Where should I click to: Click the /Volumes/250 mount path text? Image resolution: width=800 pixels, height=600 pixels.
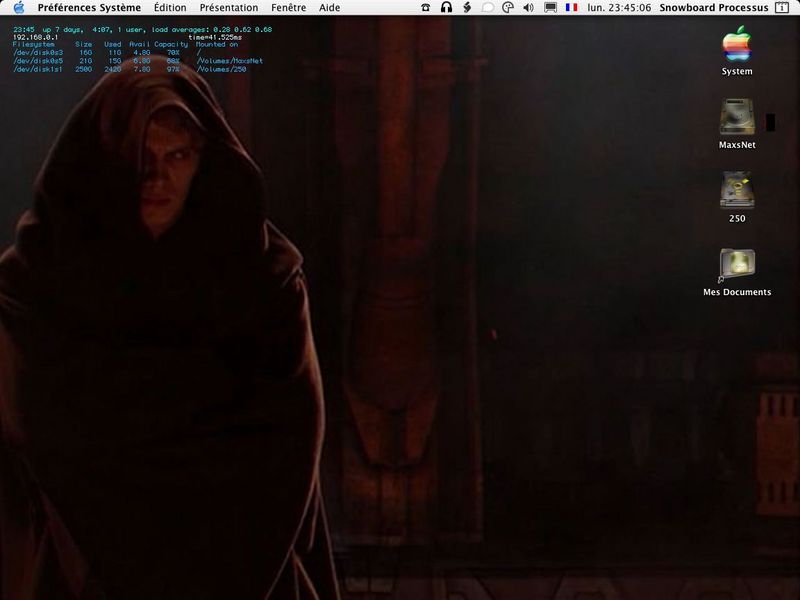(221, 69)
